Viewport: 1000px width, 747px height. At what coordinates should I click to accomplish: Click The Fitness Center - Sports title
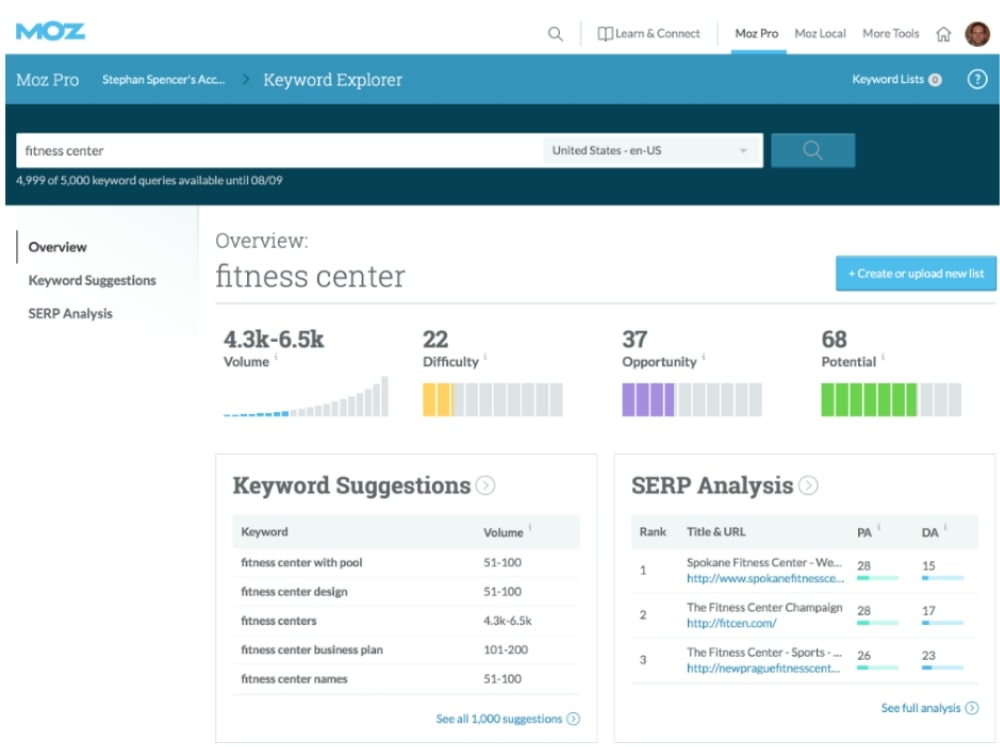tap(764, 653)
